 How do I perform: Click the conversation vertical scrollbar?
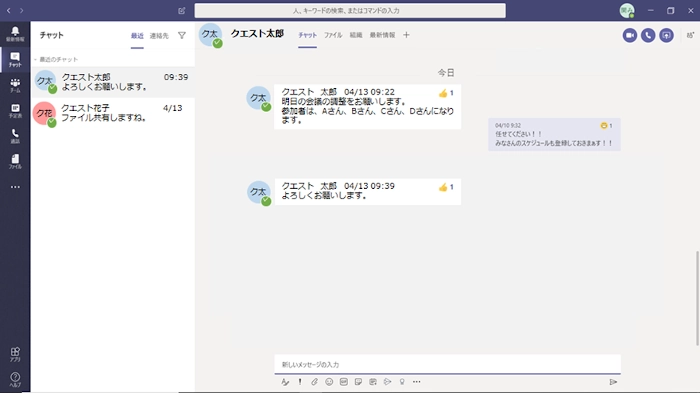click(x=697, y=298)
